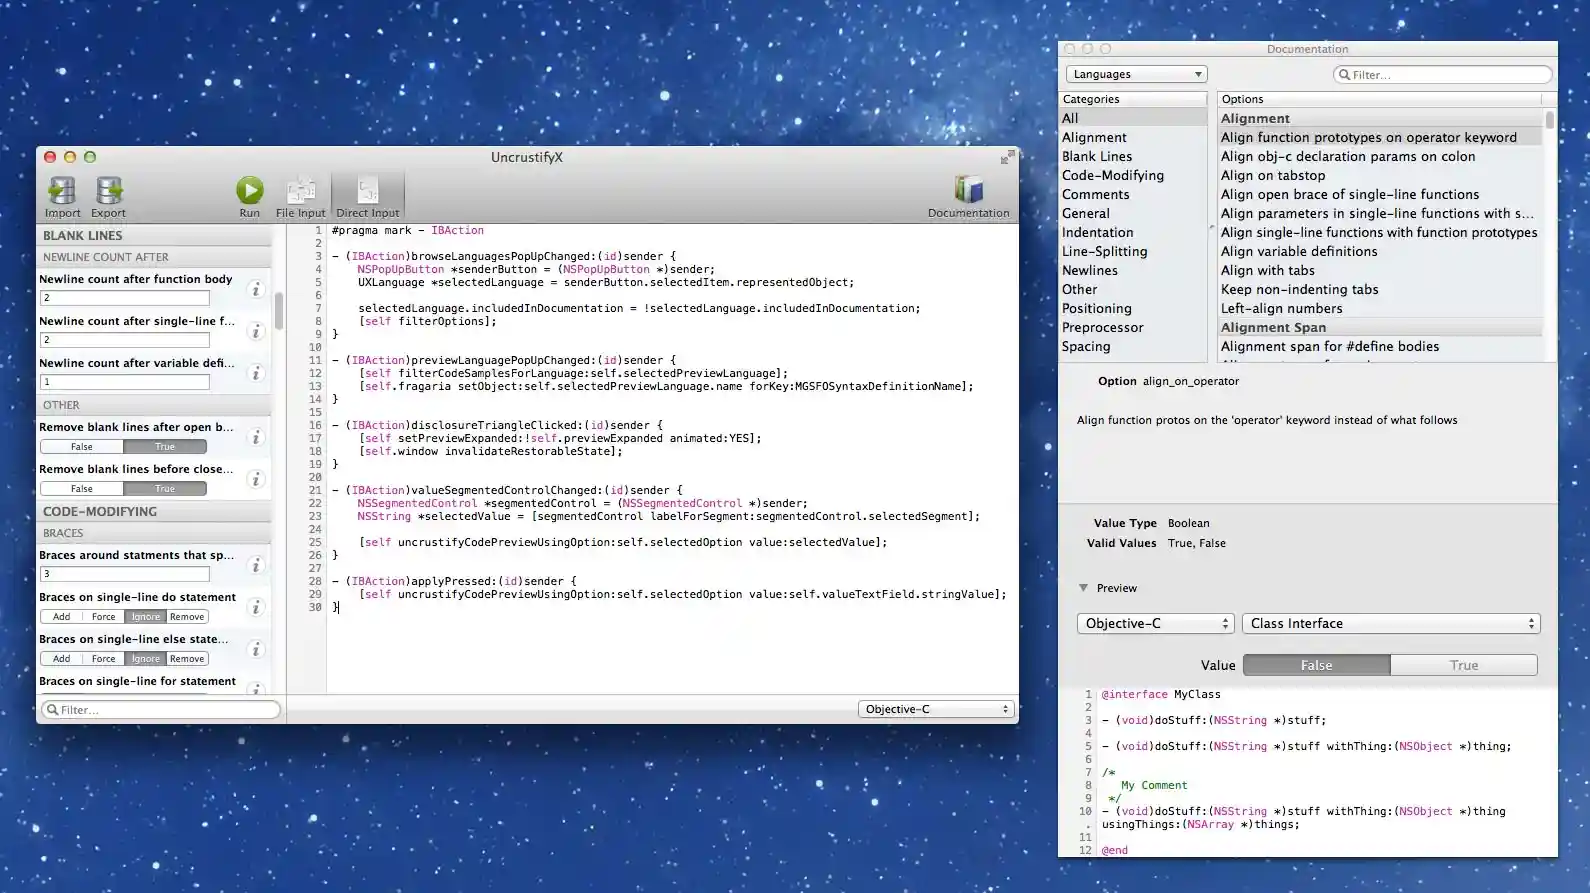Screen dimensions: 1590x893
Task: Click the Options column header
Action: pos(1380,99)
